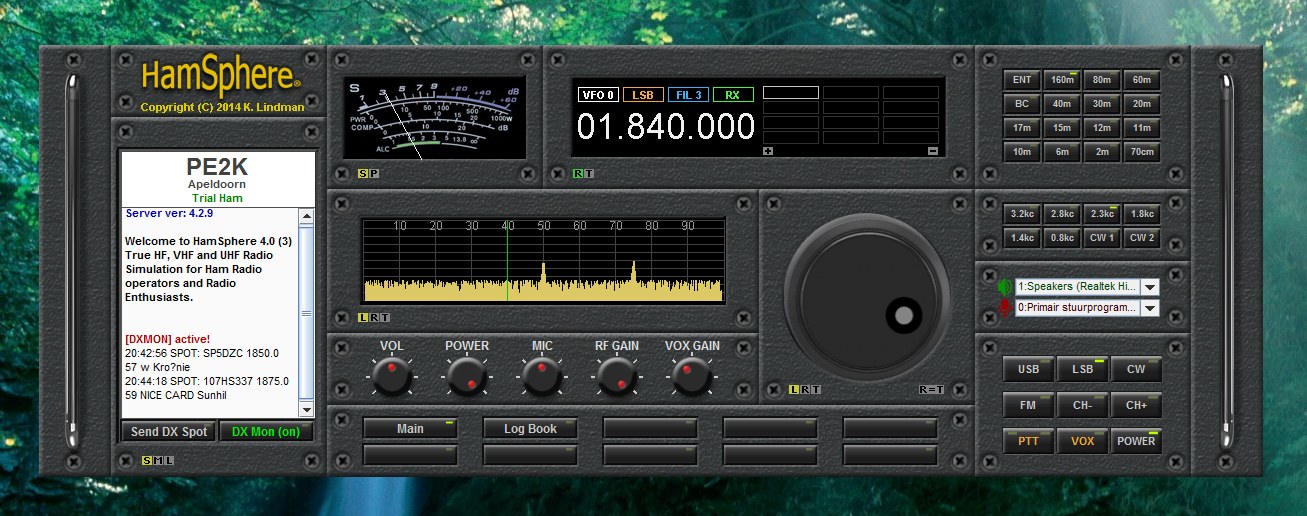Toggle the VOX button
Image resolution: width=1307 pixels, height=516 pixels.
(1083, 441)
